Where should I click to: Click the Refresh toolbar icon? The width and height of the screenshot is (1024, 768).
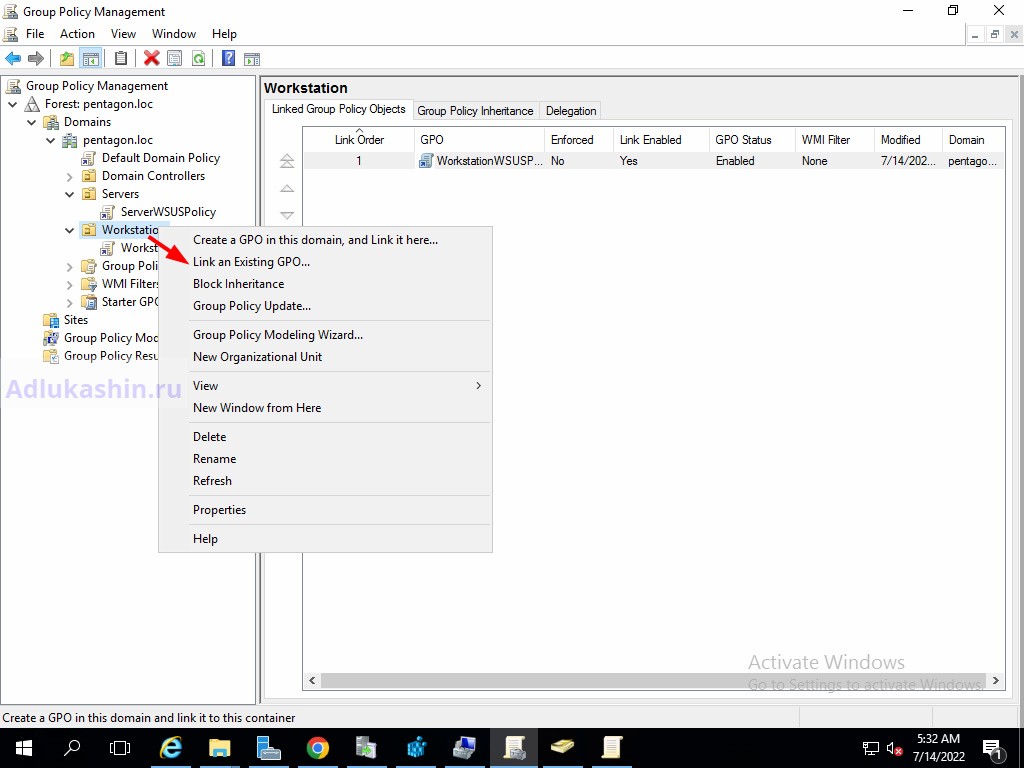(x=198, y=59)
